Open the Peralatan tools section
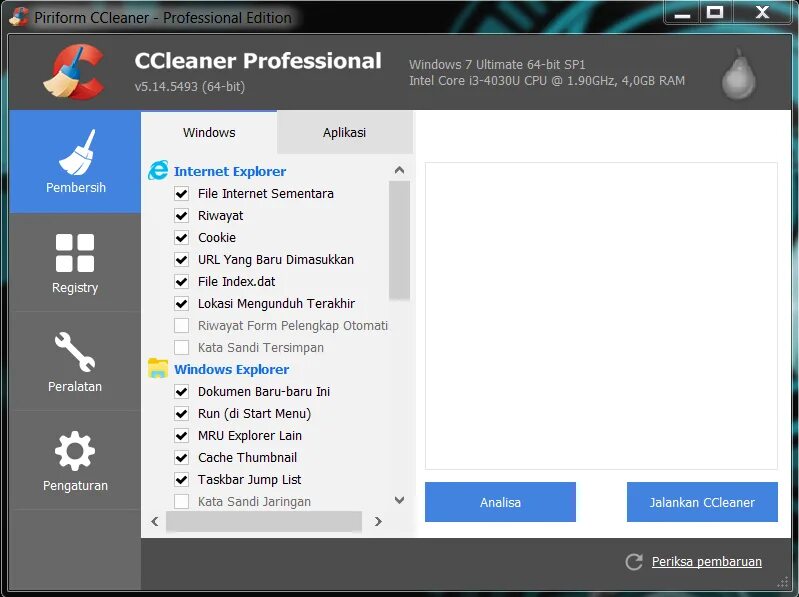This screenshot has width=799, height=597. tap(75, 362)
